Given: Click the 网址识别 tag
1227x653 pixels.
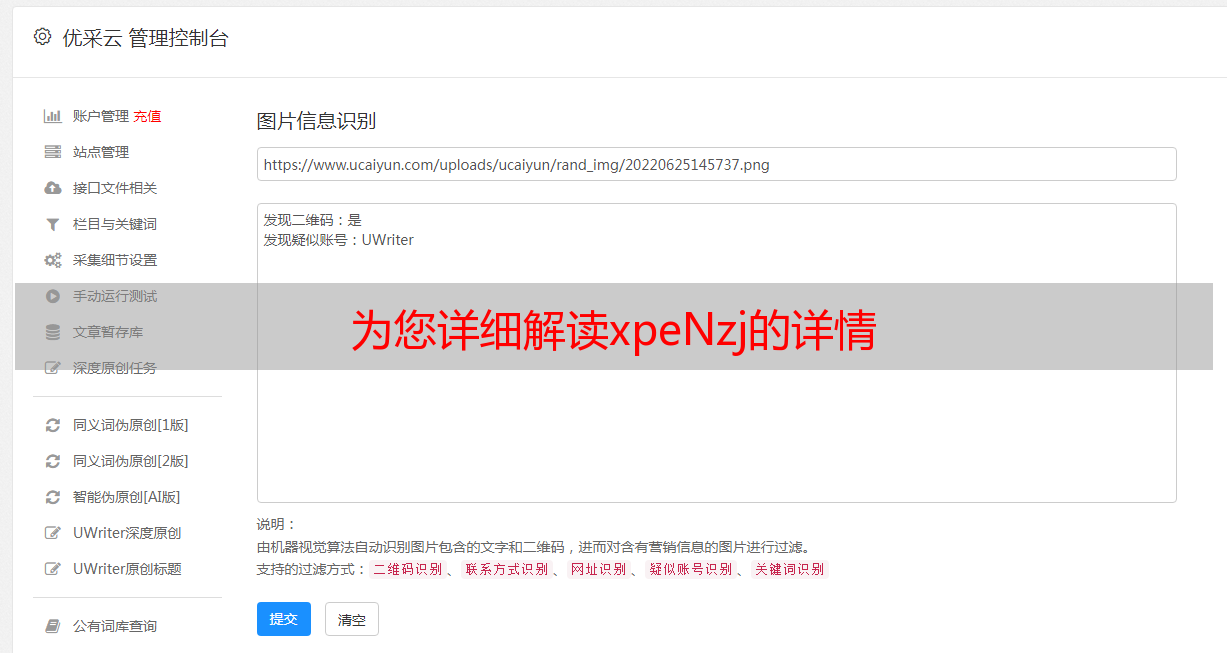Looking at the screenshot, I should (598, 569).
